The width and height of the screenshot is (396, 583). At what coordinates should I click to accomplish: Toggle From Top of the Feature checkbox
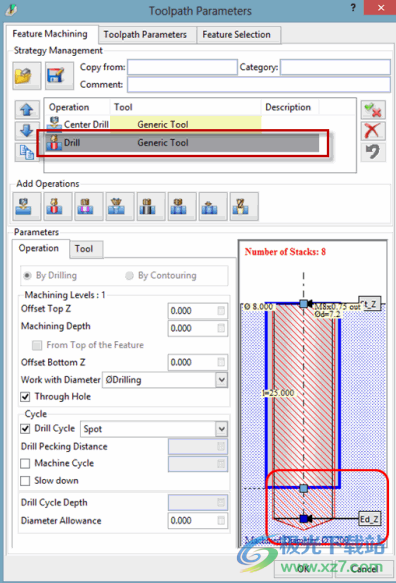[37, 345]
